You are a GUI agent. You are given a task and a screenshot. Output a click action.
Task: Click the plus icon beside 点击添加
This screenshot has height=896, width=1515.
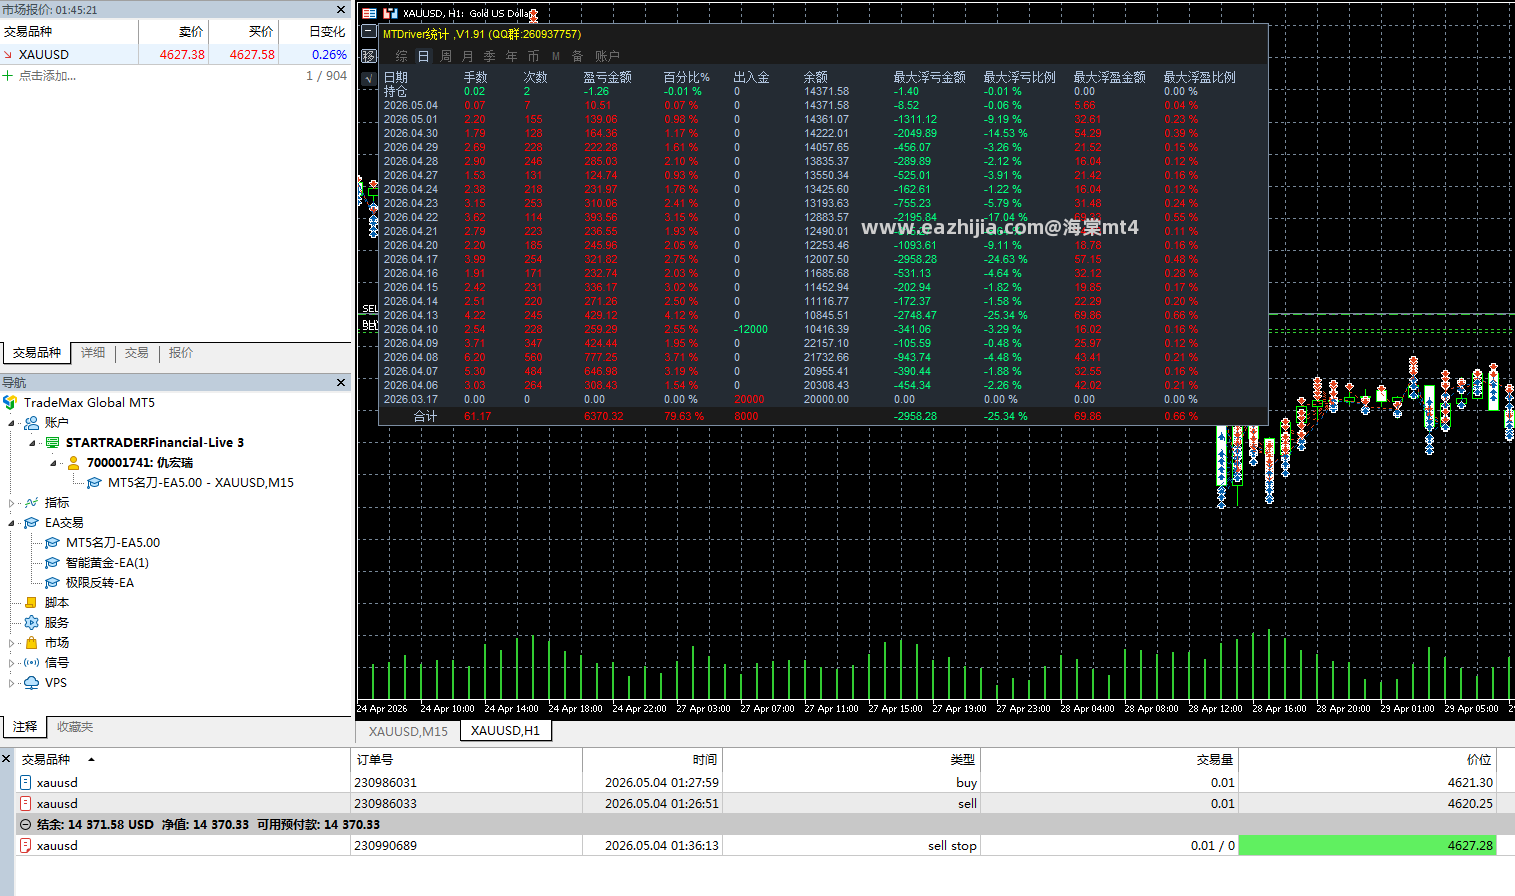(x=8, y=76)
